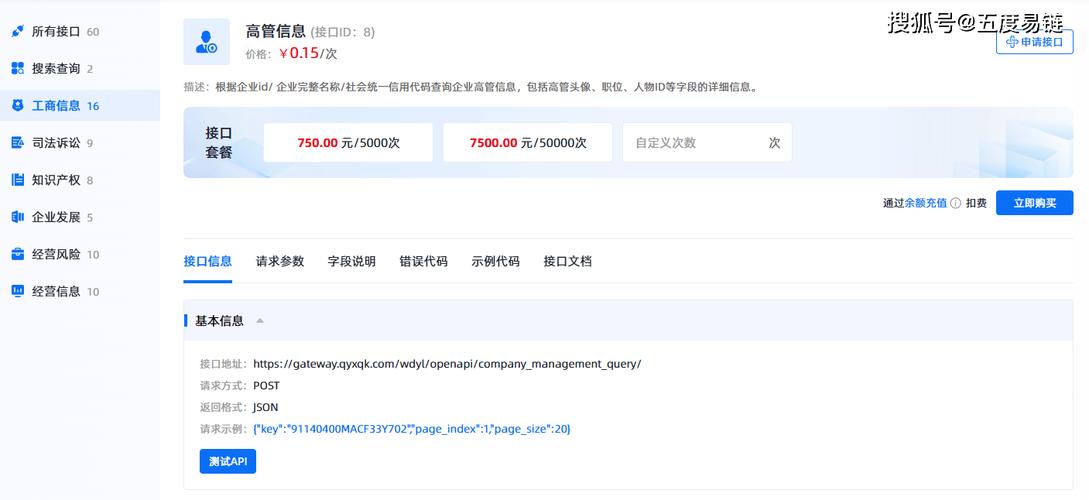Click the 知识产权 sidebar icon
This screenshot has height=500, width=1089.
18,180
